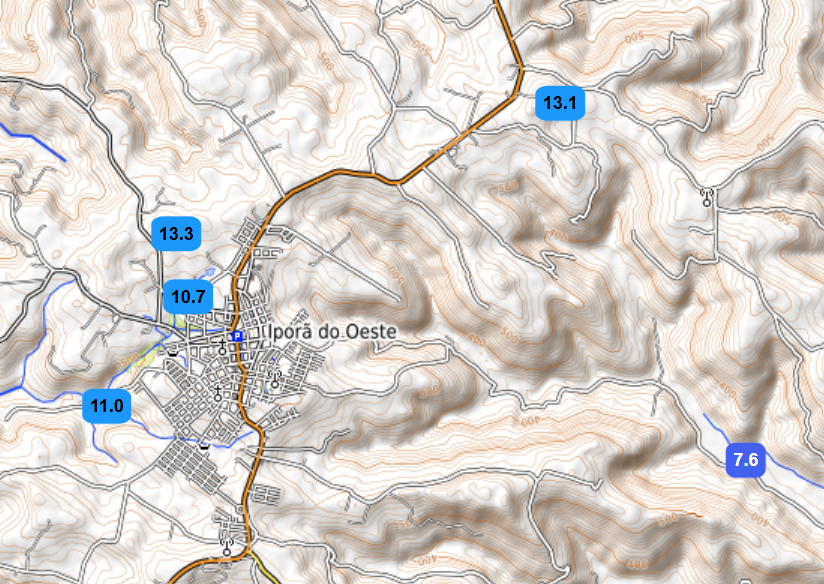
Task: Select the antenna tower icon on the eastern hills
Action: tap(708, 197)
